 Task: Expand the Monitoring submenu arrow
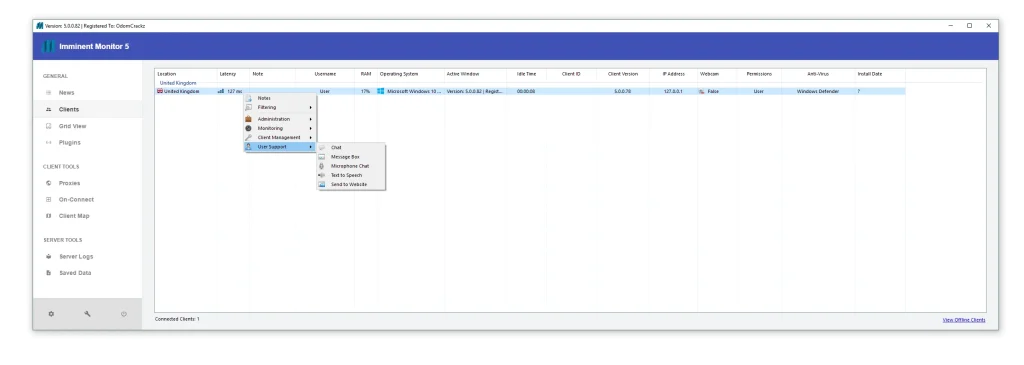(x=310, y=129)
